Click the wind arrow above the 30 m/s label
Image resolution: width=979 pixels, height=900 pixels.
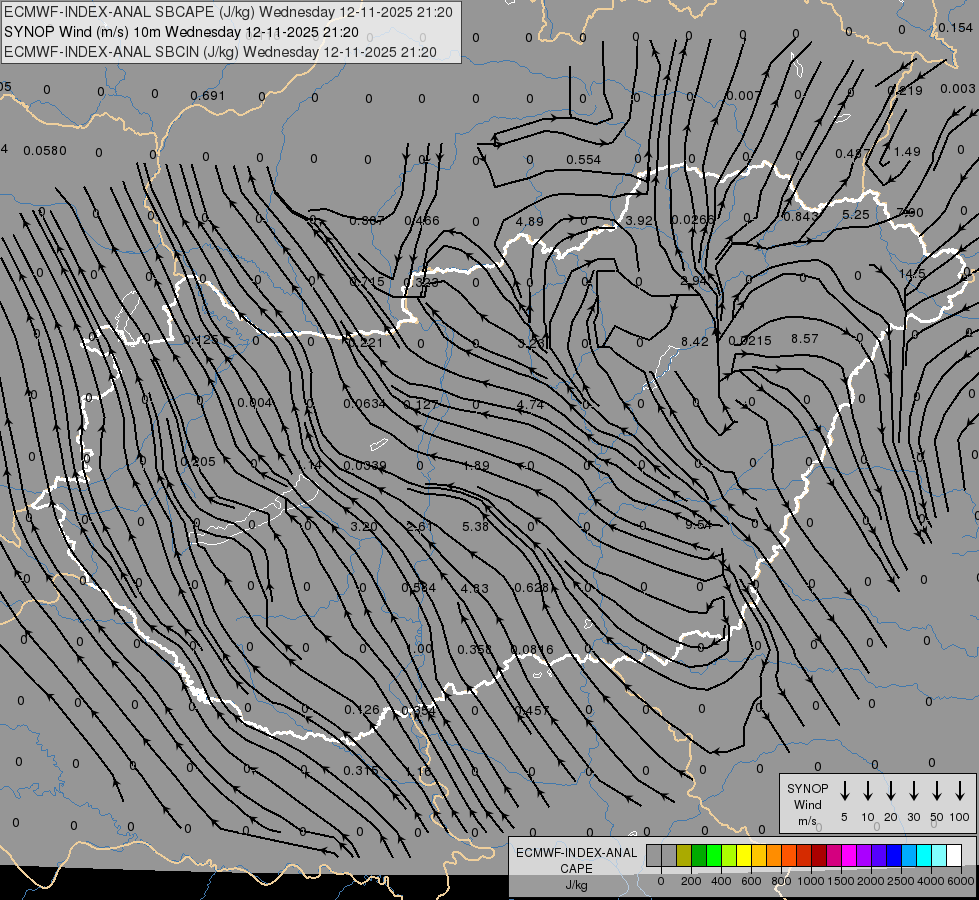pyautogui.click(x=913, y=791)
